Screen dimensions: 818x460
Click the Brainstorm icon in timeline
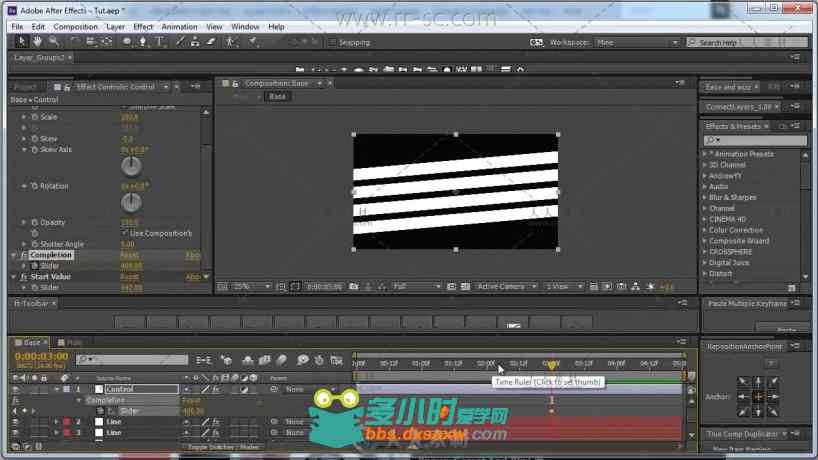click(303, 360)
